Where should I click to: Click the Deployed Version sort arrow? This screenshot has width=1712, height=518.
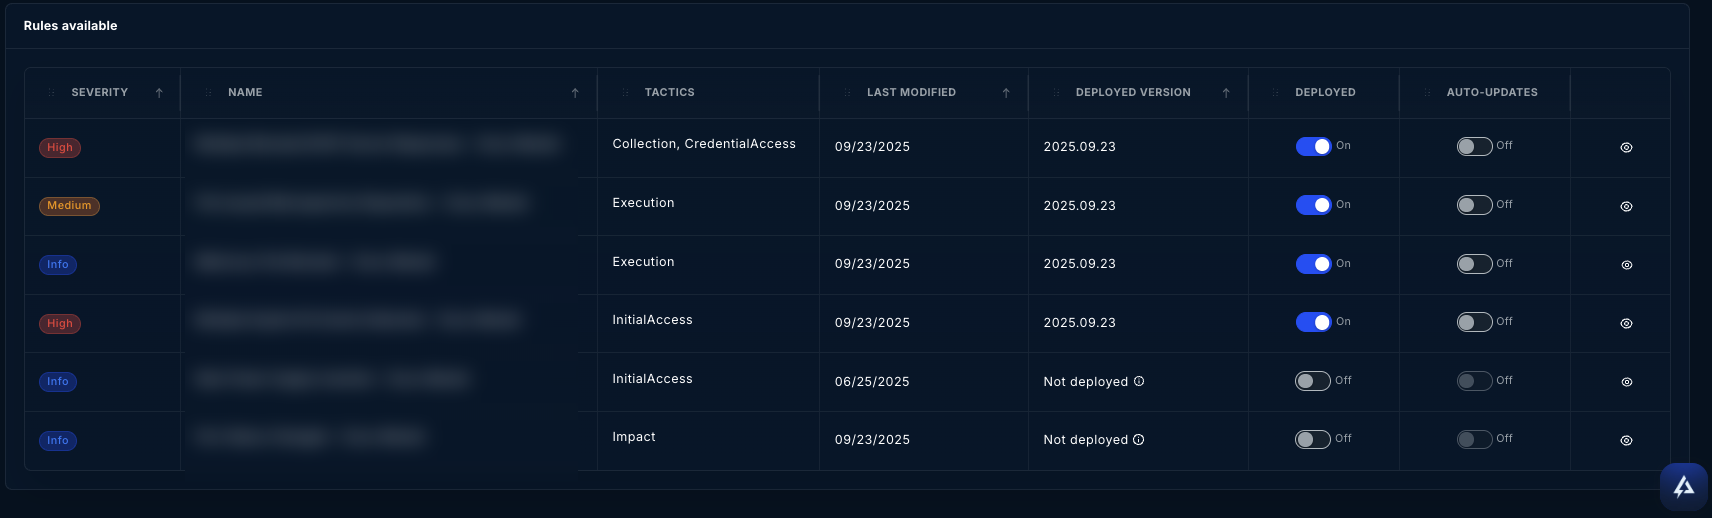click(x=1226, y=93)
